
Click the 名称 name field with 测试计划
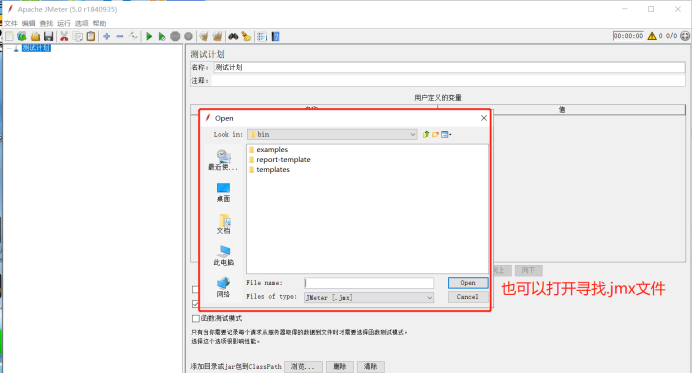tap(449, 68)
